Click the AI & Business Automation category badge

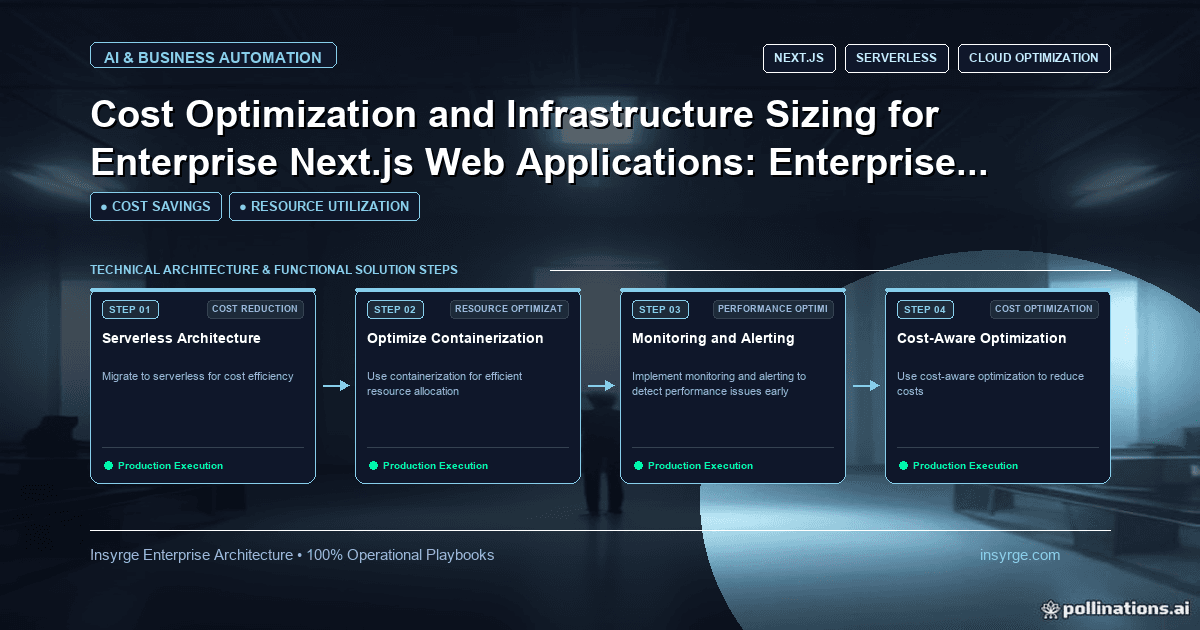(213, 57)
